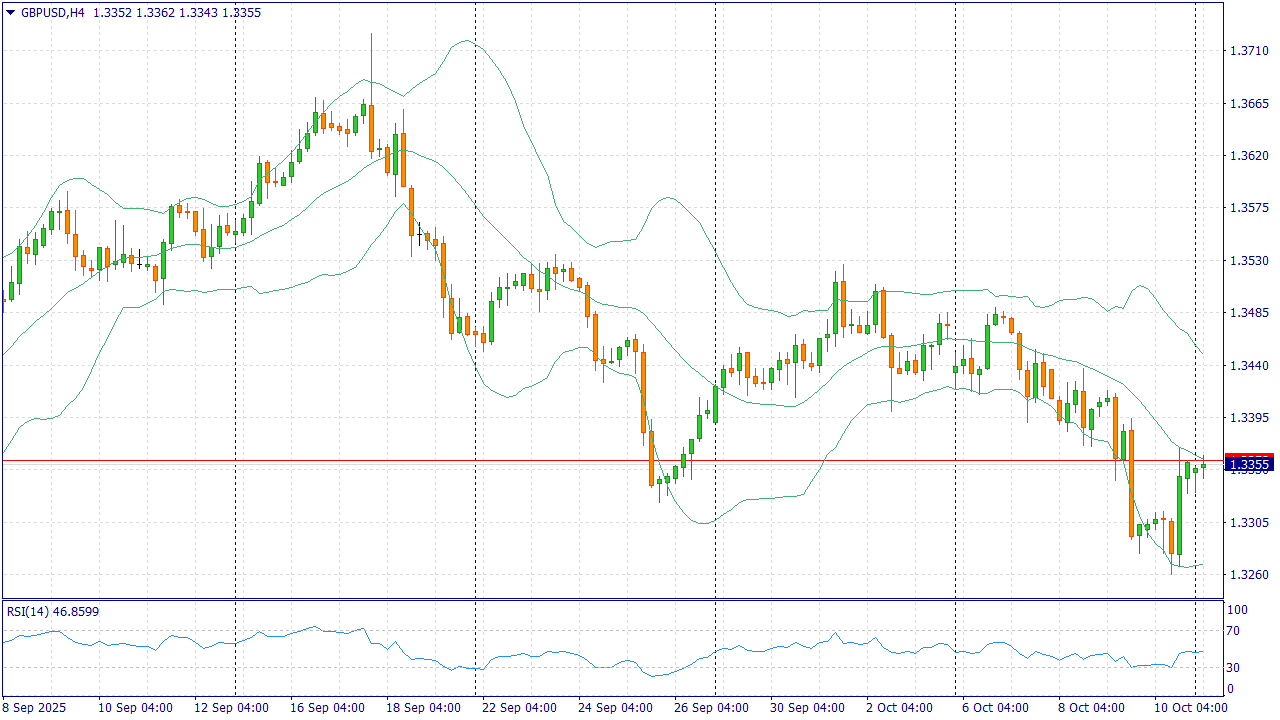The height and width of the screenshot is (720, 1280).
Task: Select the 8 Sep 2025 date label
Action: [x=35, y=708]
